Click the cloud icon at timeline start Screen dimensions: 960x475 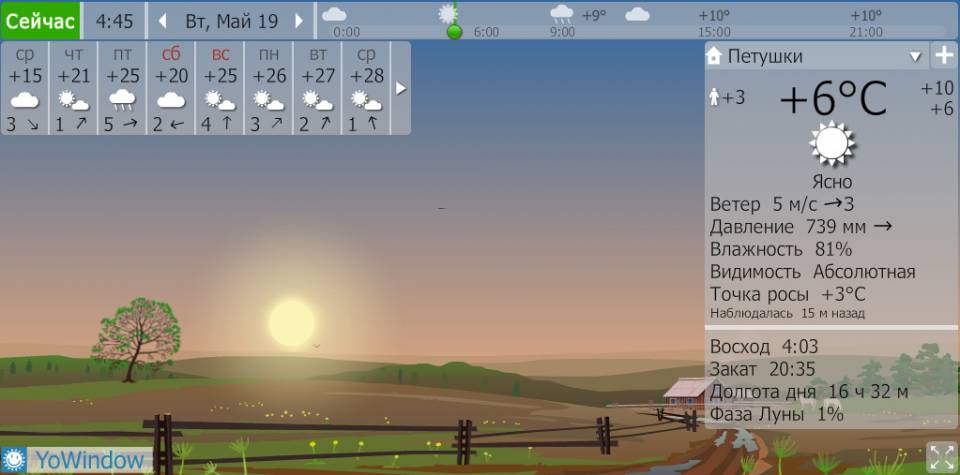(x=334, y=14)
